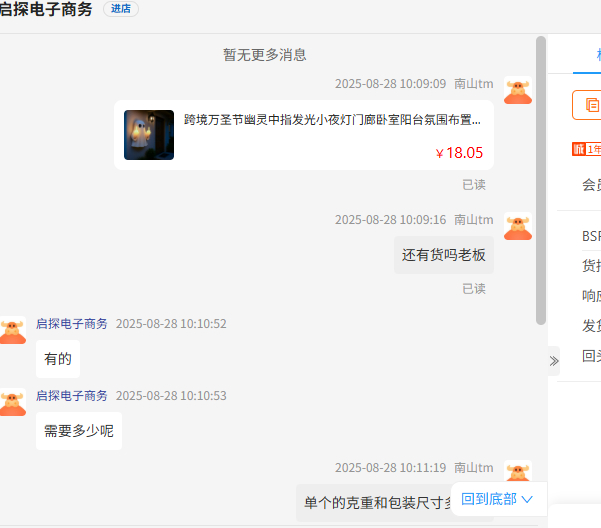Click the 还有货吗老板 message bubble
Viewport: 601px width, 528px height.
coord(444,255)
